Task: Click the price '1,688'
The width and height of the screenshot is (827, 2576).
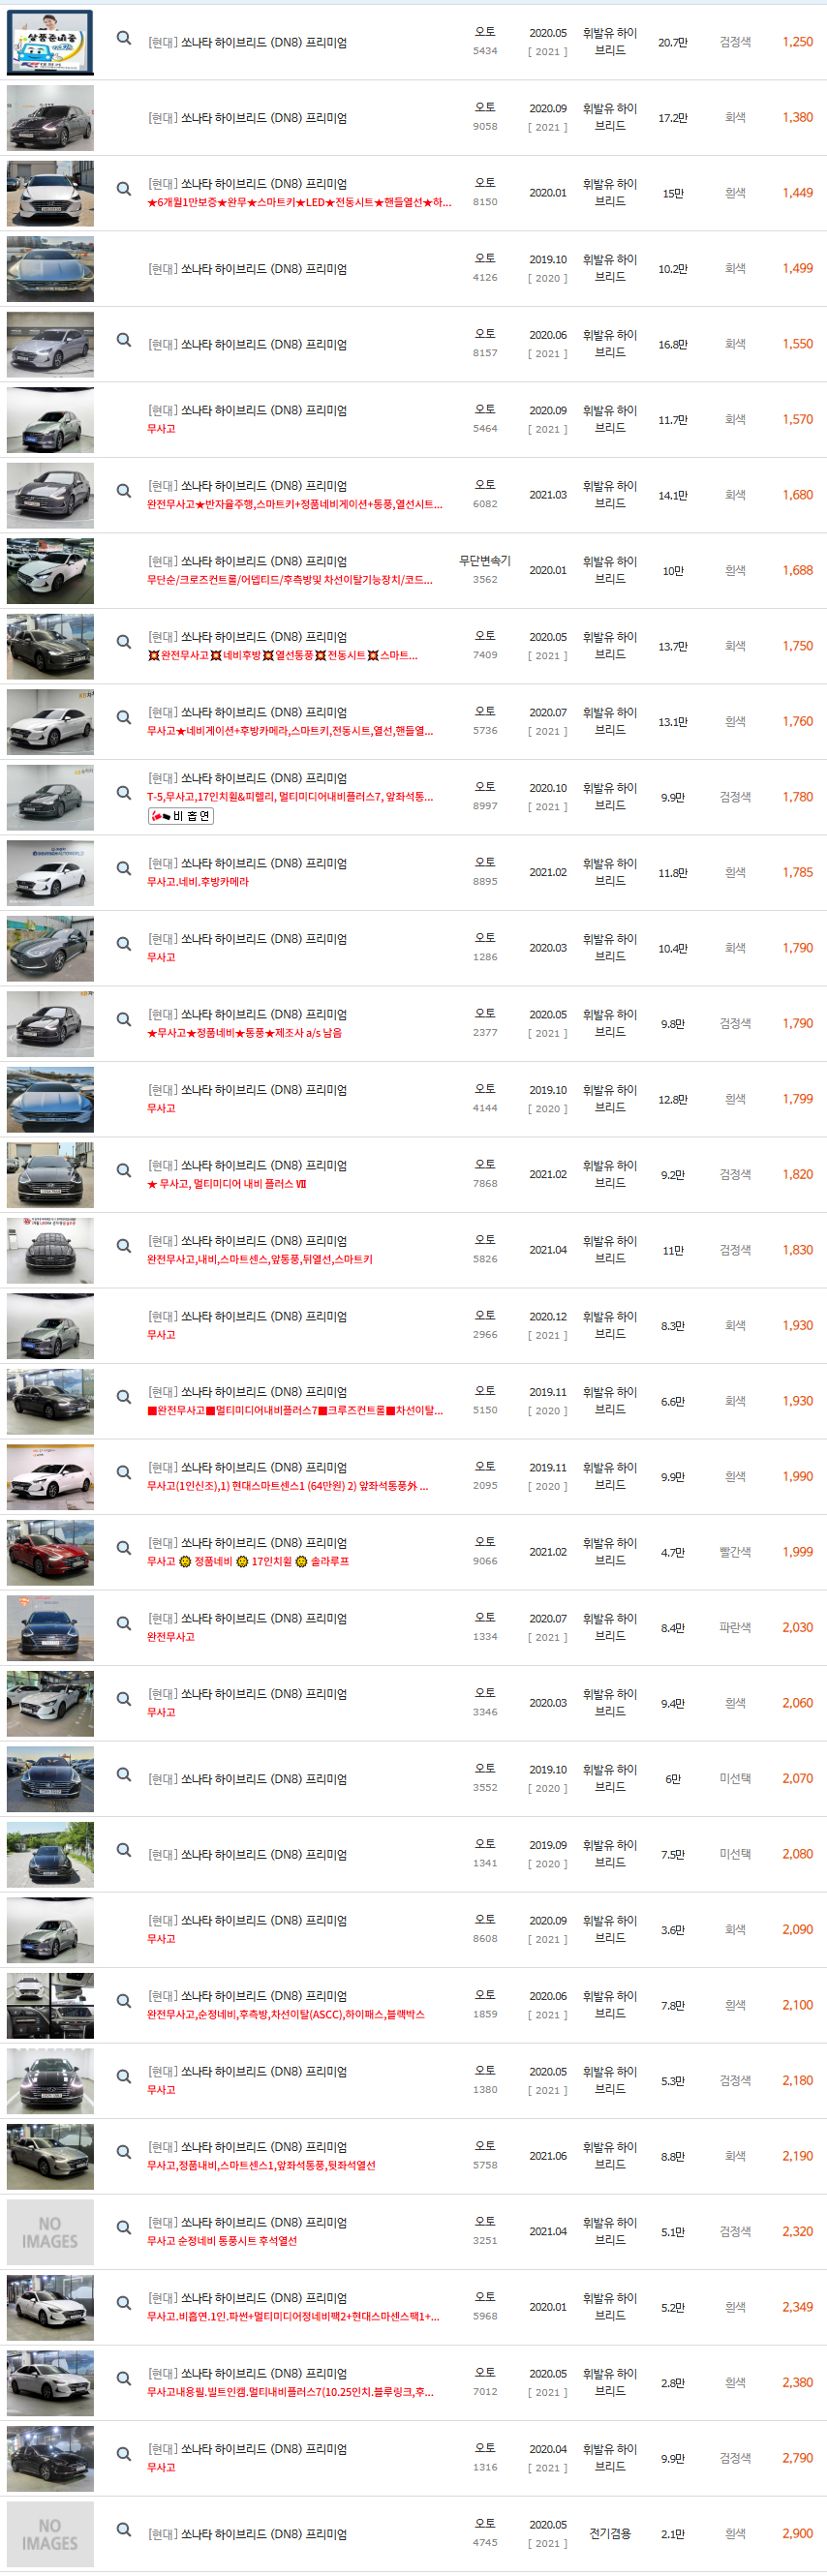Action: pos(798,570)
